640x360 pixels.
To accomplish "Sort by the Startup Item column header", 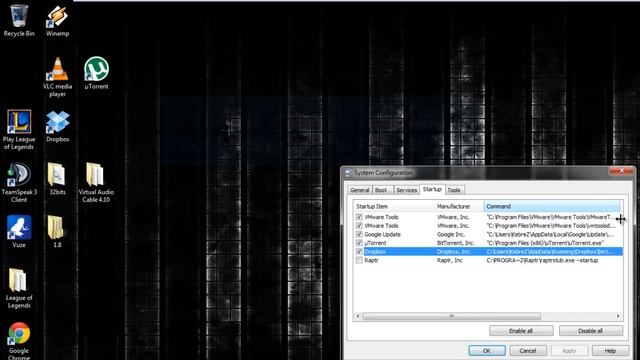I will 394,206.
